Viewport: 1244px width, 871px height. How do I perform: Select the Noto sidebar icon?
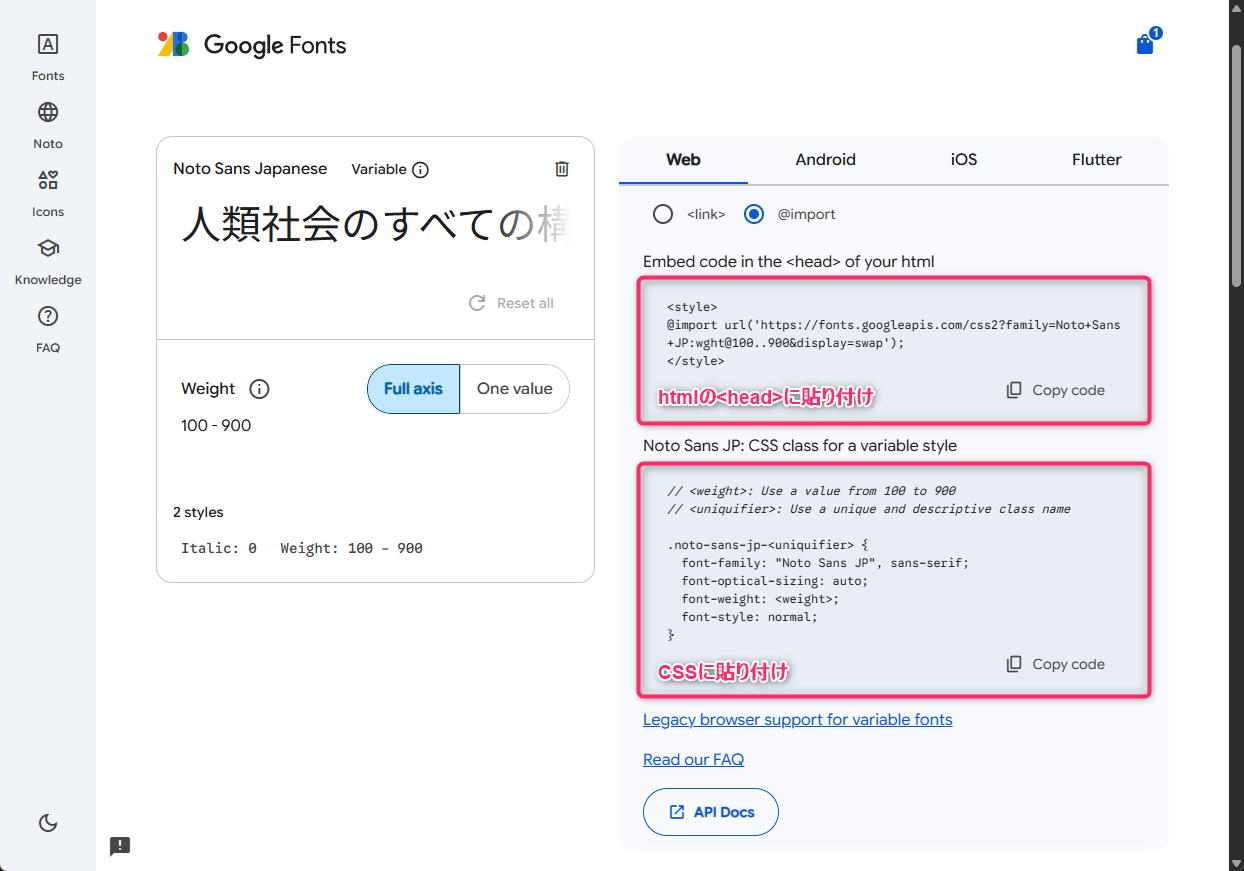pos(47,123)
